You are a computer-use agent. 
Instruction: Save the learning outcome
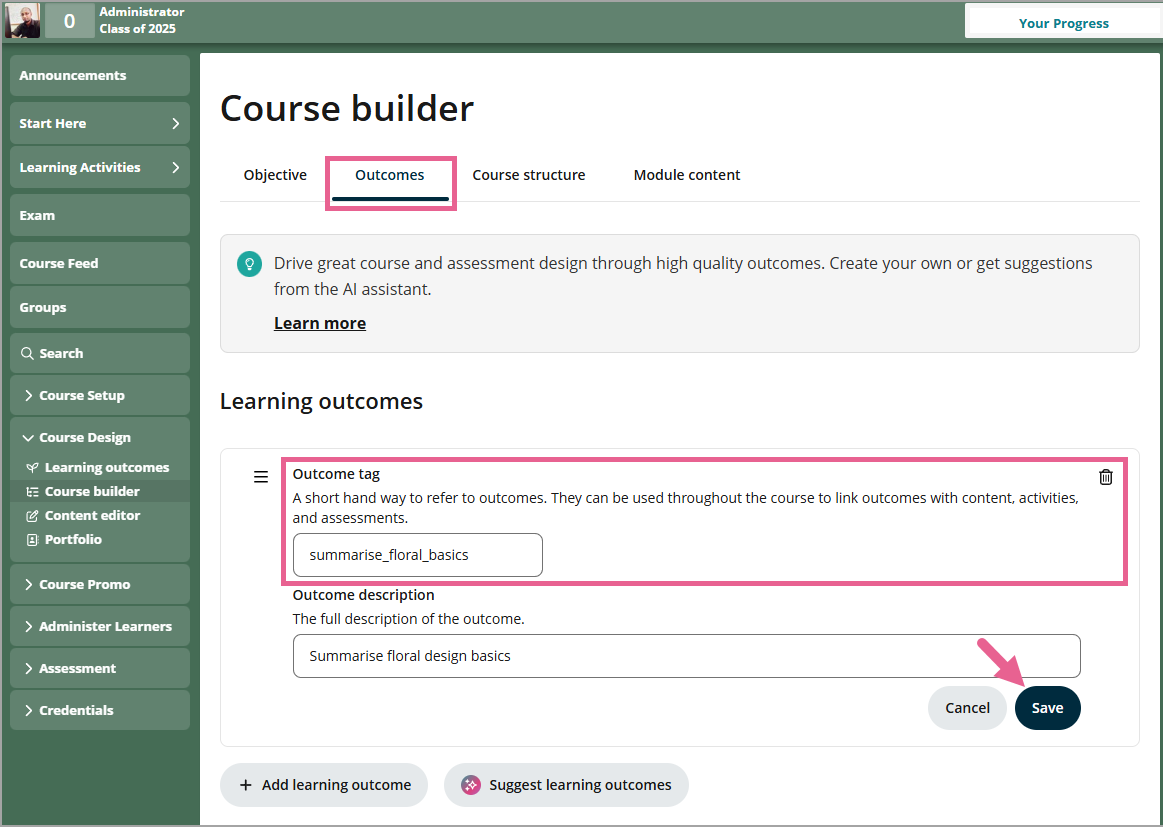click(1047, 708)
